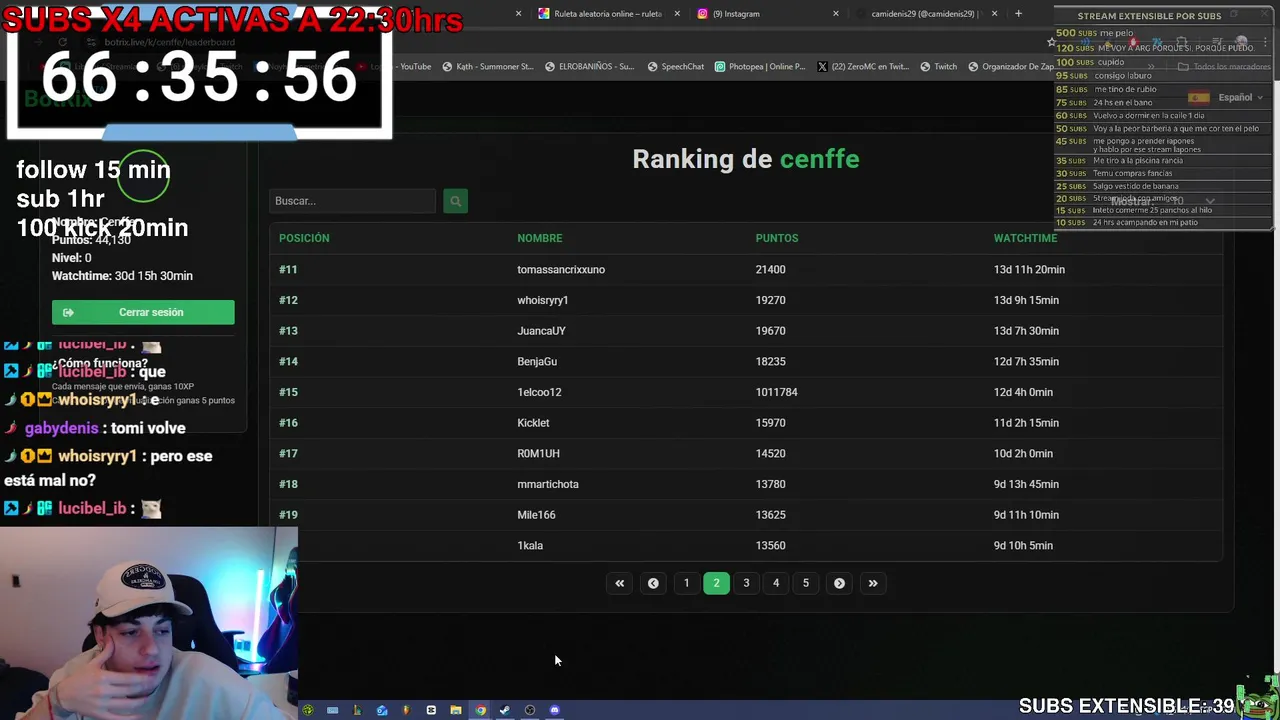Open Steam from the taskbar
Viewport: 1280px width, 720px height.
(x=505, y=710)
